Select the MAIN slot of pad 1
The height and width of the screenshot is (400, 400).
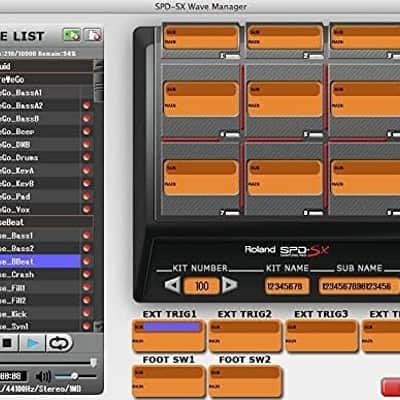[201, 43]
